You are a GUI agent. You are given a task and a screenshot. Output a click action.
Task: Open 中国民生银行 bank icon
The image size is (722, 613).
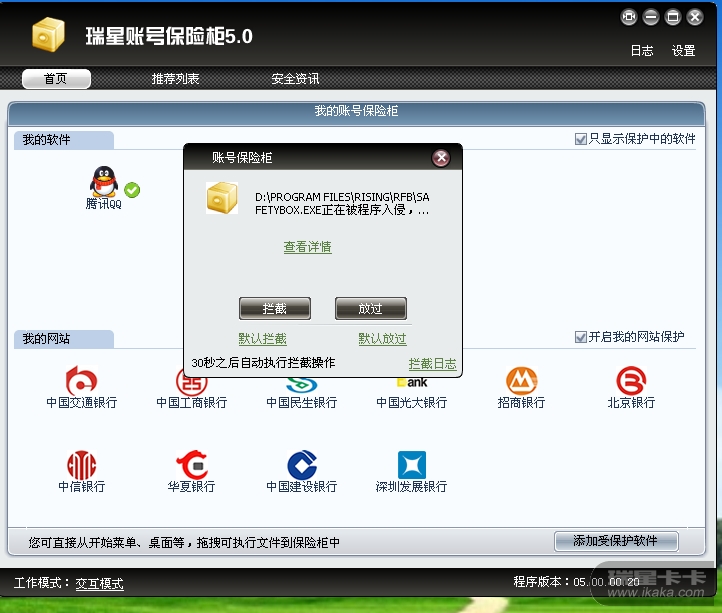[302, 385]
